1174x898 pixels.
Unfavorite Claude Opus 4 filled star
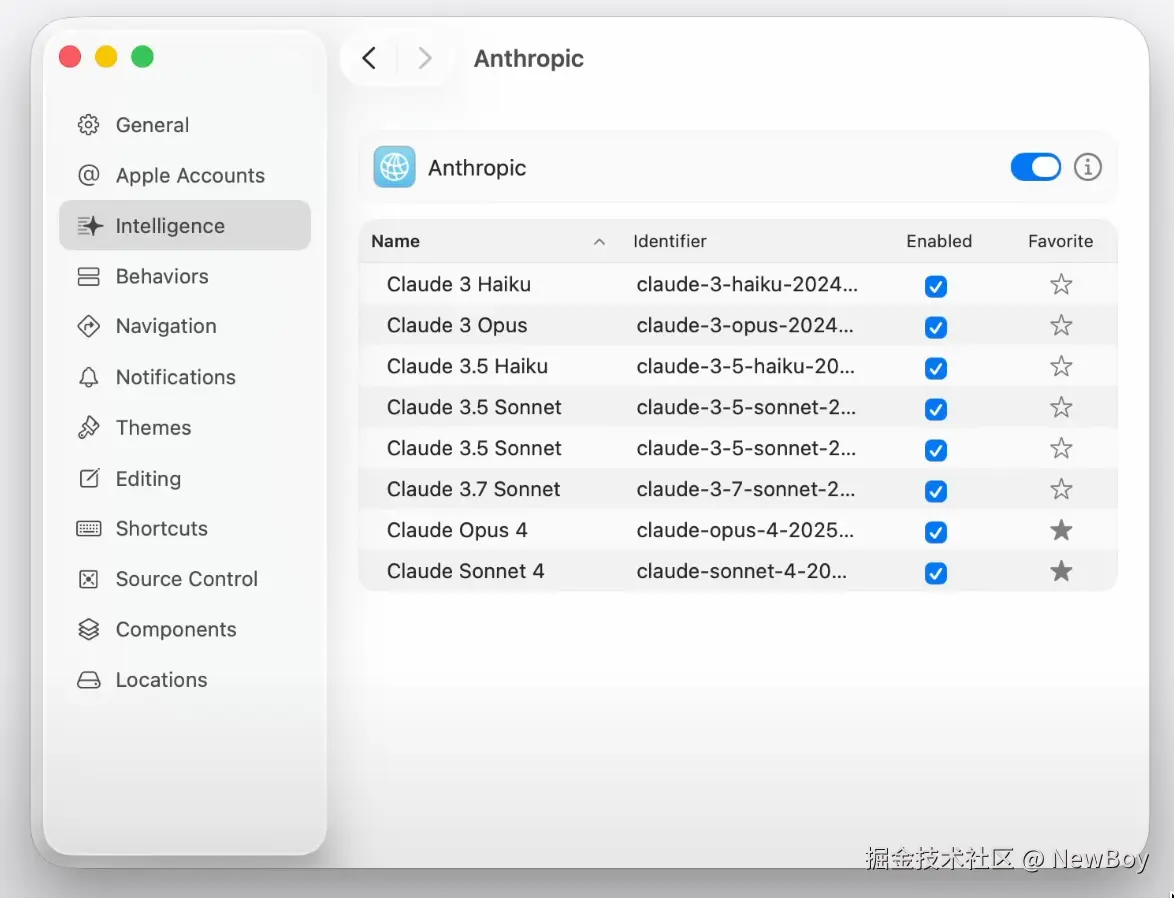pyautogui.click(x=1061, y=530)
